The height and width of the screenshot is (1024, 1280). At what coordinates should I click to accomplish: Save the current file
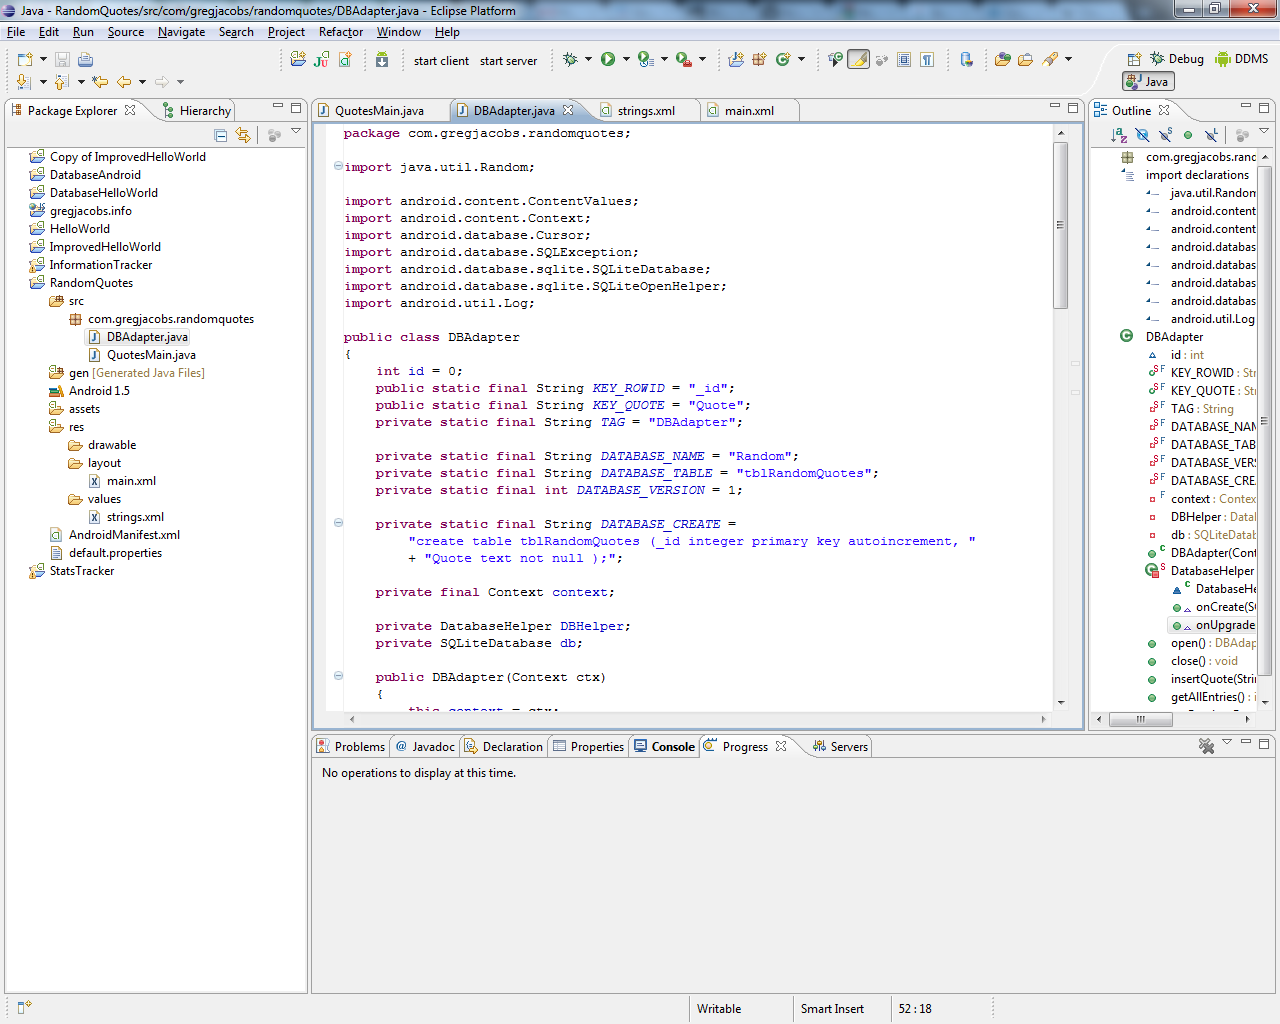pyautogui.click(x=62, y=59)
